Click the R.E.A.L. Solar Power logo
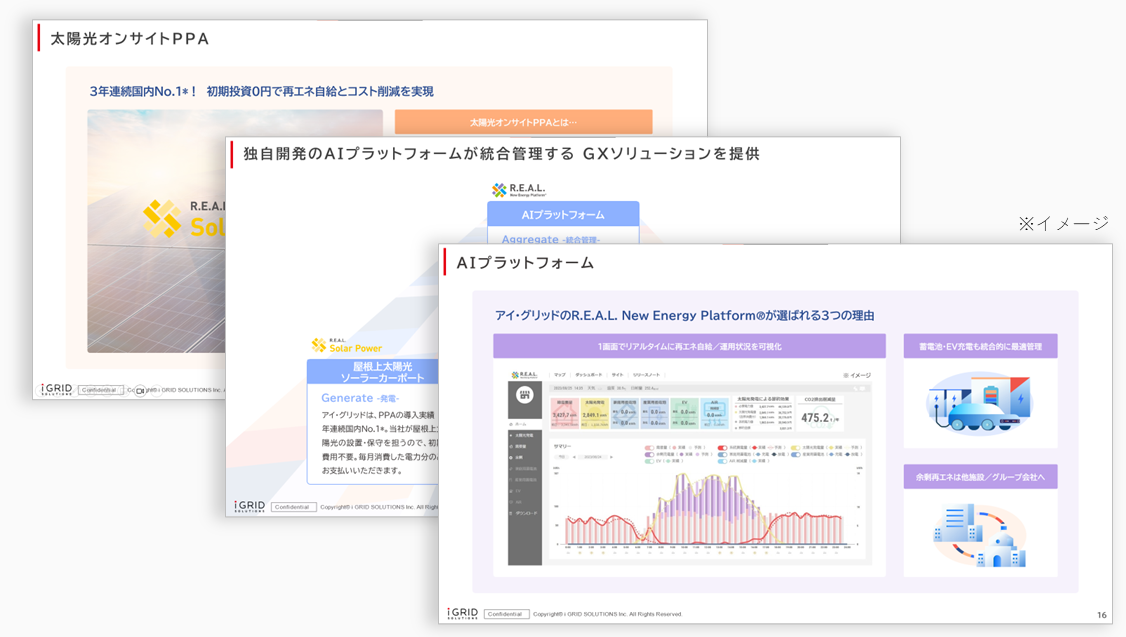1126x637 pixels. (x=346, y=345)
